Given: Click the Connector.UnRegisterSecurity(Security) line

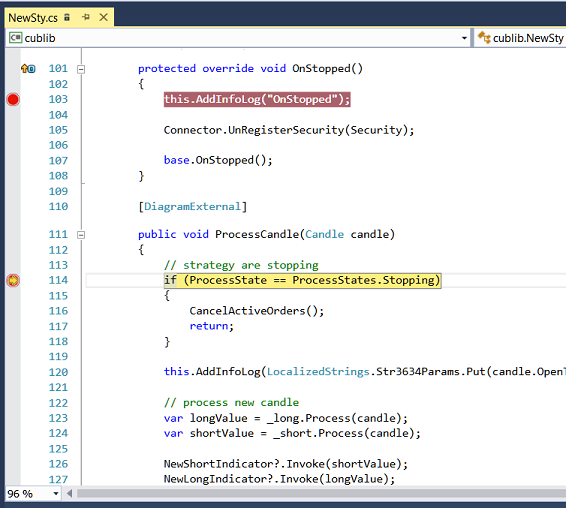Looking at the screenshot, I should (x=289, y=130).
